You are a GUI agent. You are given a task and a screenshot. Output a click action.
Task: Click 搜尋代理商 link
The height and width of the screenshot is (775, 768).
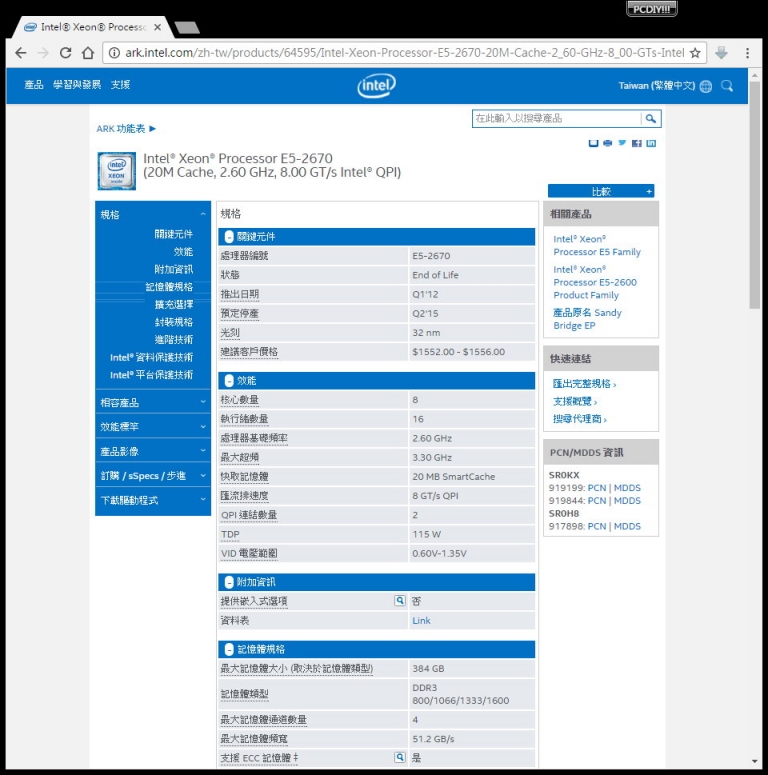pos(579,419)
